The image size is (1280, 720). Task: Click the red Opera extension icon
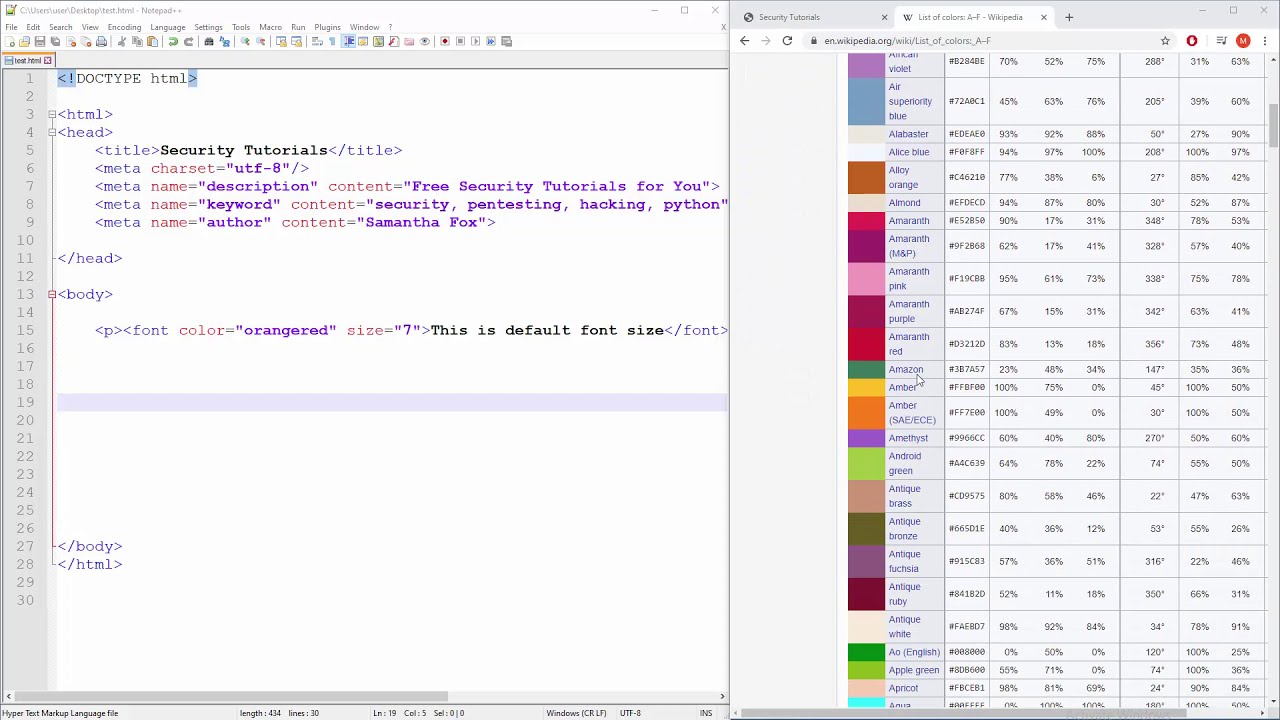coord(1192,41)
